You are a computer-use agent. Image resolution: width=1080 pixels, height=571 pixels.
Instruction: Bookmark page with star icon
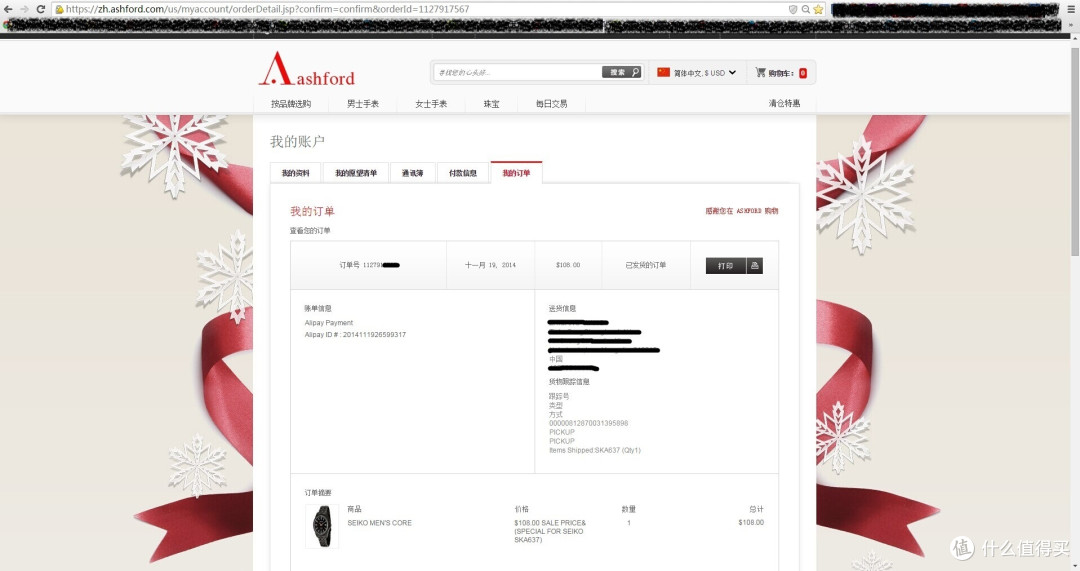[818, 9]
